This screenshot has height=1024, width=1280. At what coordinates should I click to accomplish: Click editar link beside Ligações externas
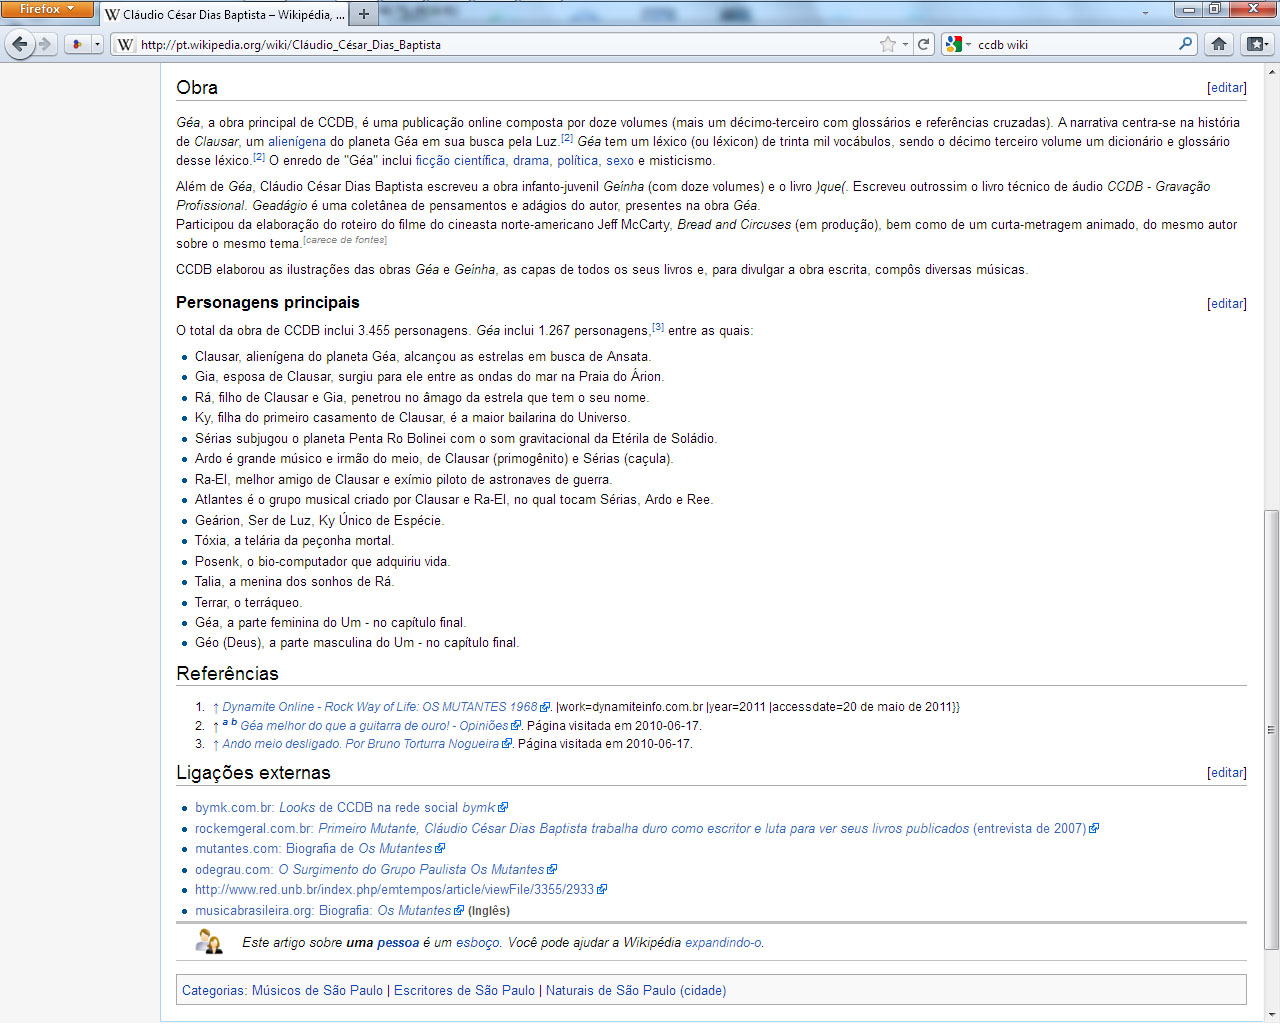click(x=1226, y=773)
